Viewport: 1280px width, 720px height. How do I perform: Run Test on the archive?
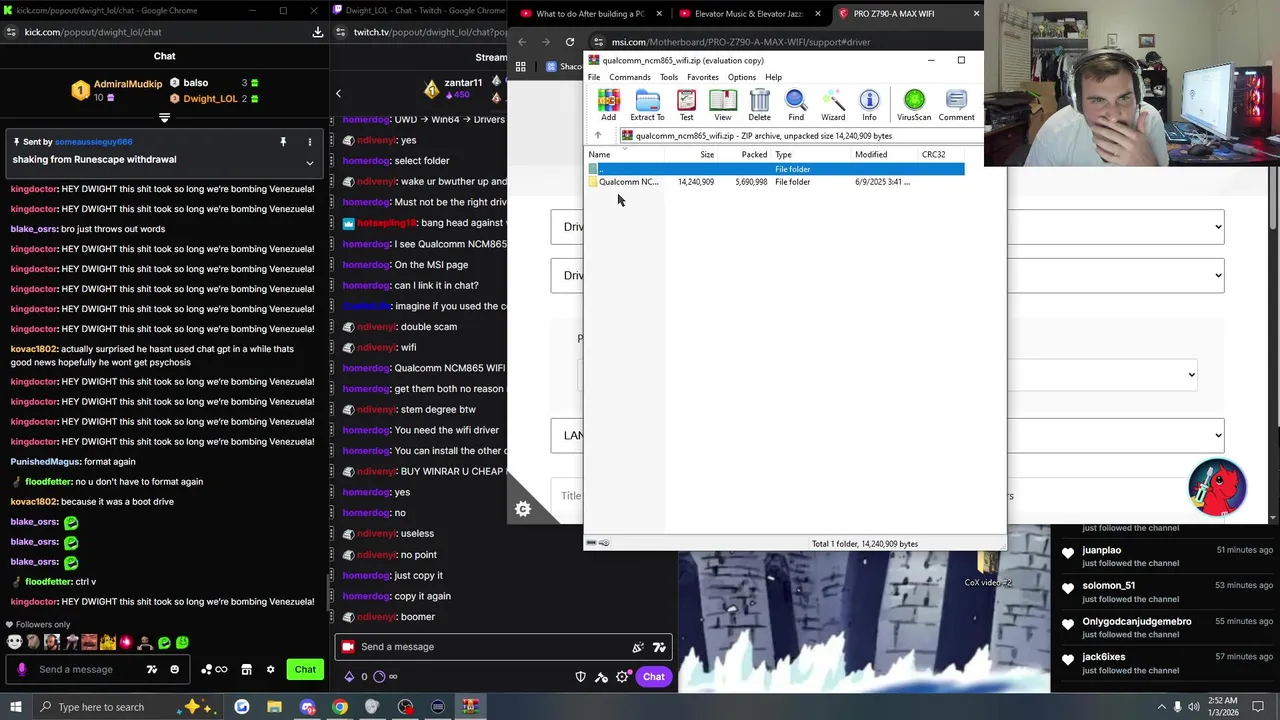[686, 105]
